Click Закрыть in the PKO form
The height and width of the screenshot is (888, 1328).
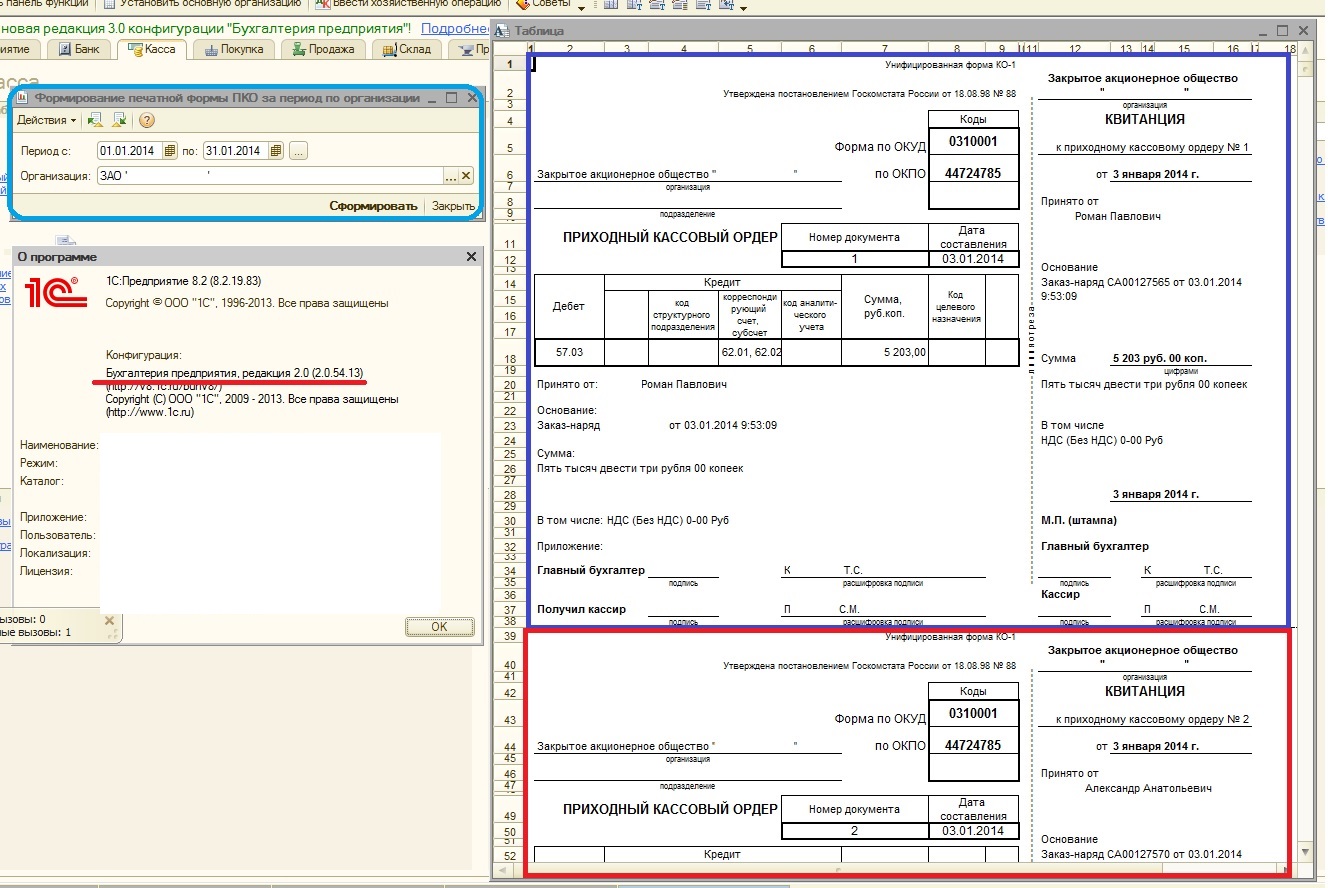click(453, 206)
